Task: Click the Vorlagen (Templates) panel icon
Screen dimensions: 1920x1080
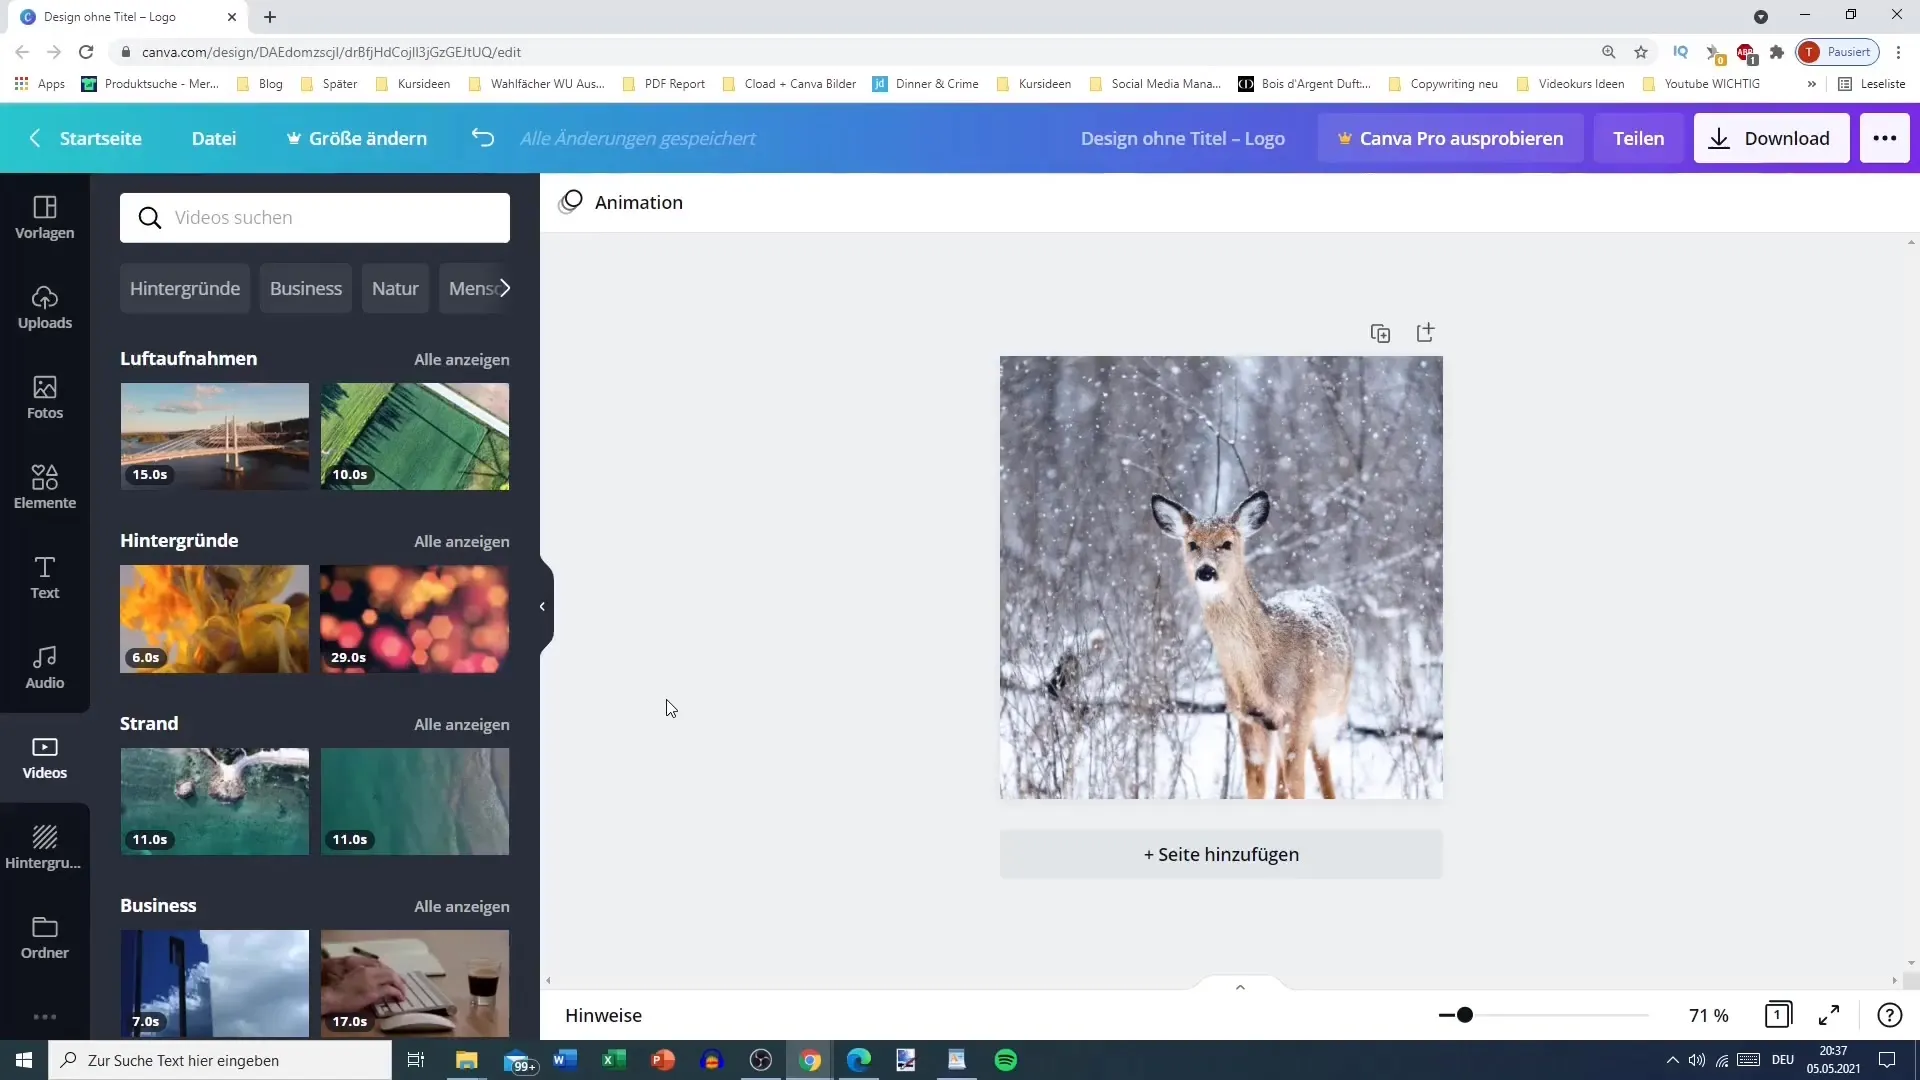Action: (45, 215)
